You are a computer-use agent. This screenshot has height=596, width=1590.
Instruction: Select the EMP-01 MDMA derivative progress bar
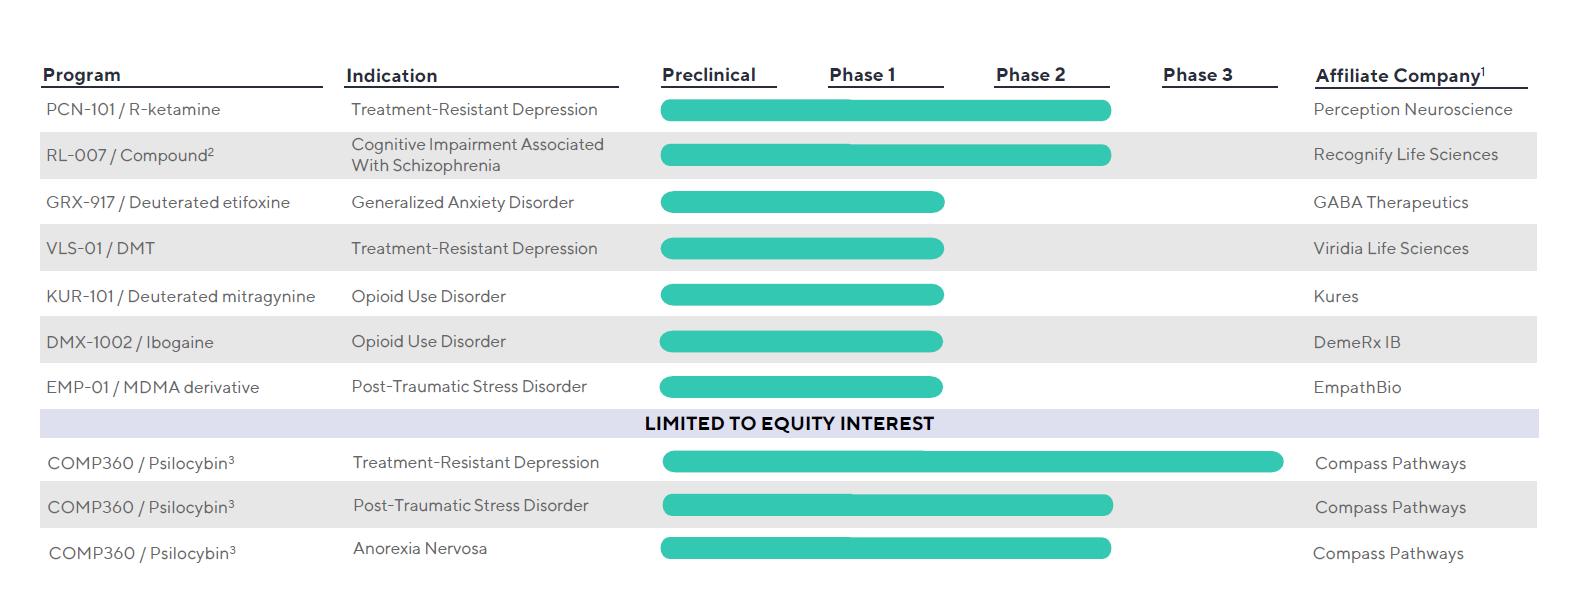801,387
